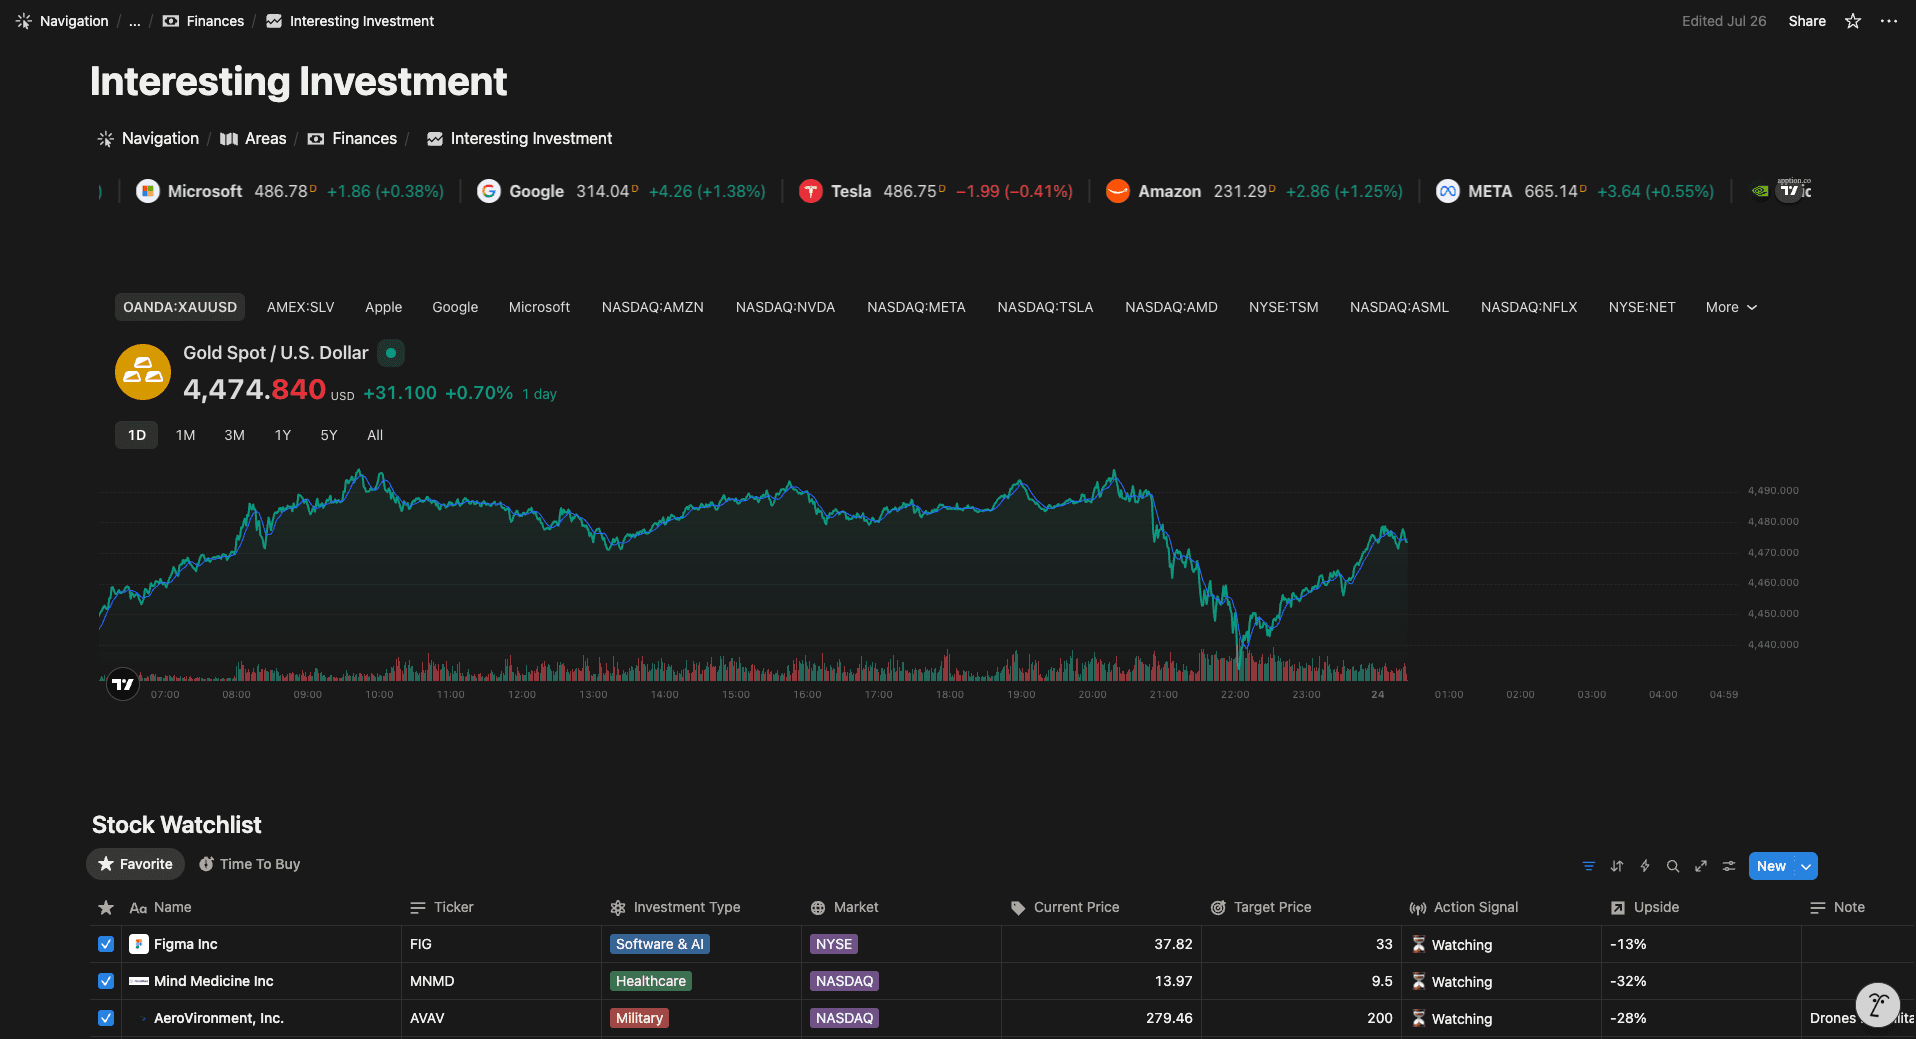Click the lightning automation icon
Screen dimensions: 1916x1039
(1645, 866)
